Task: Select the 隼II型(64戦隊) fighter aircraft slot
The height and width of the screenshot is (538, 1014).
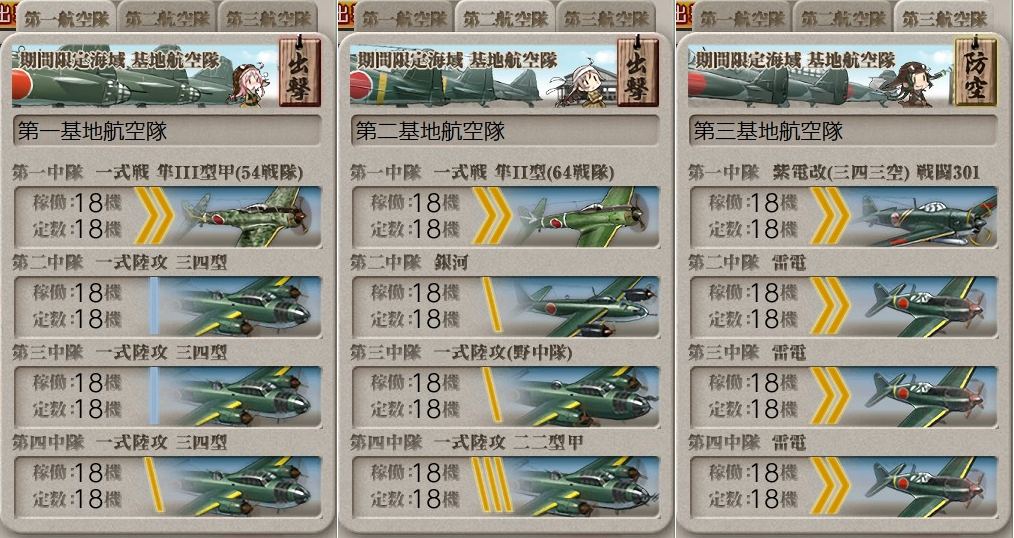Action: coord(505,217)
